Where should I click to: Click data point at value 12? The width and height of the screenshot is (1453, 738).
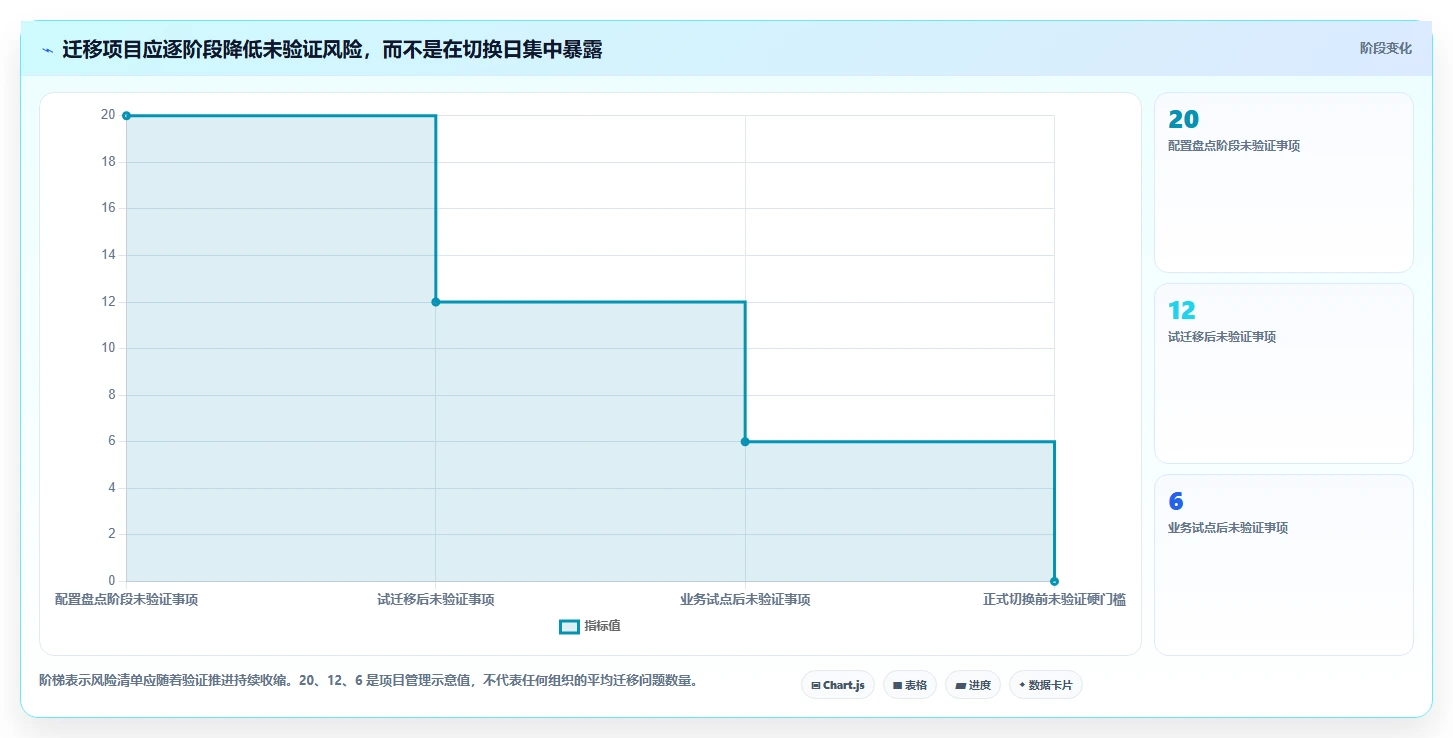435,302
